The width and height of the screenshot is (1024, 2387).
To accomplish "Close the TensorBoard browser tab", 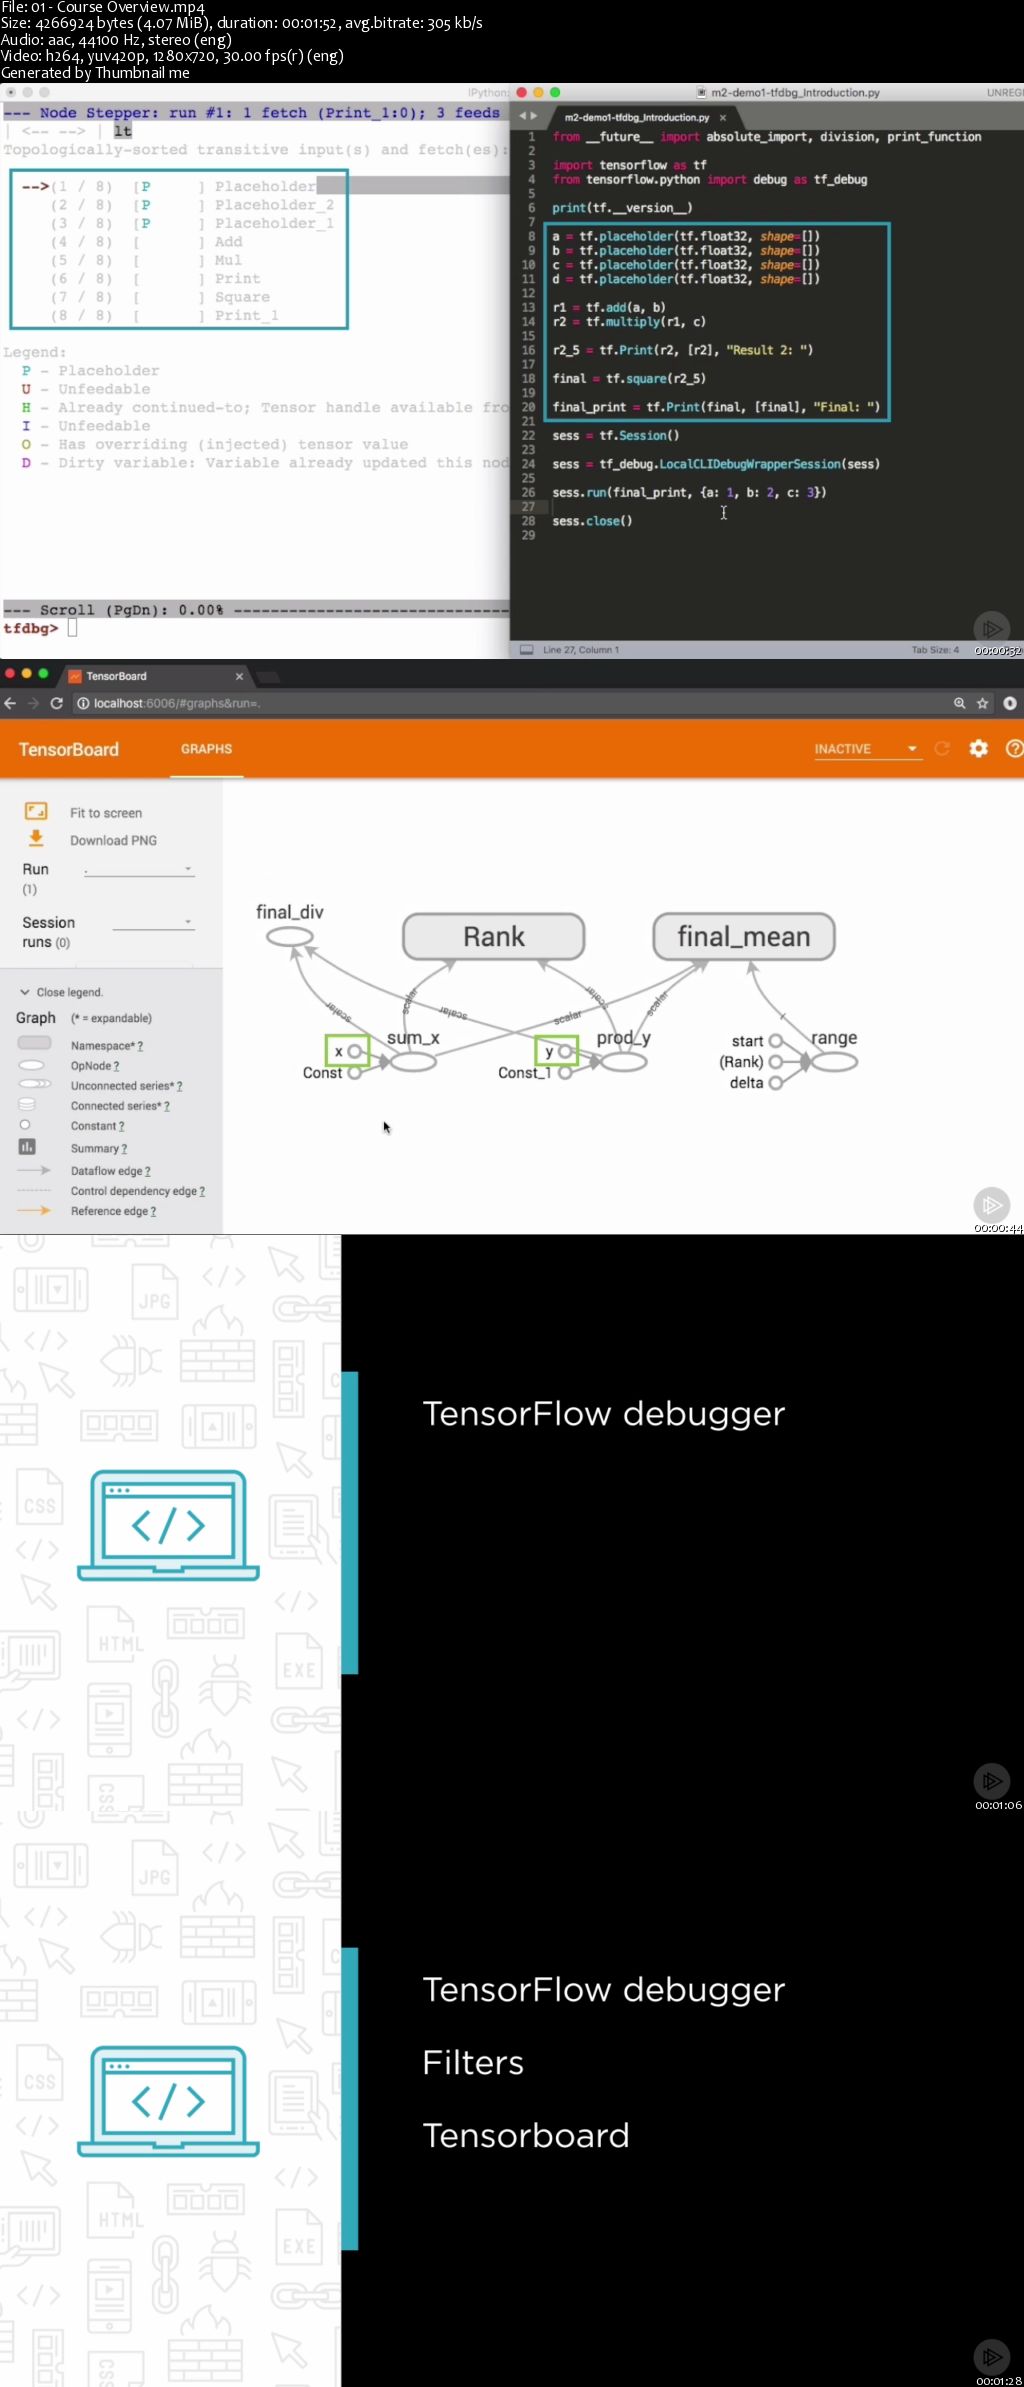I will pyautogui.click(x=239, y=676).
